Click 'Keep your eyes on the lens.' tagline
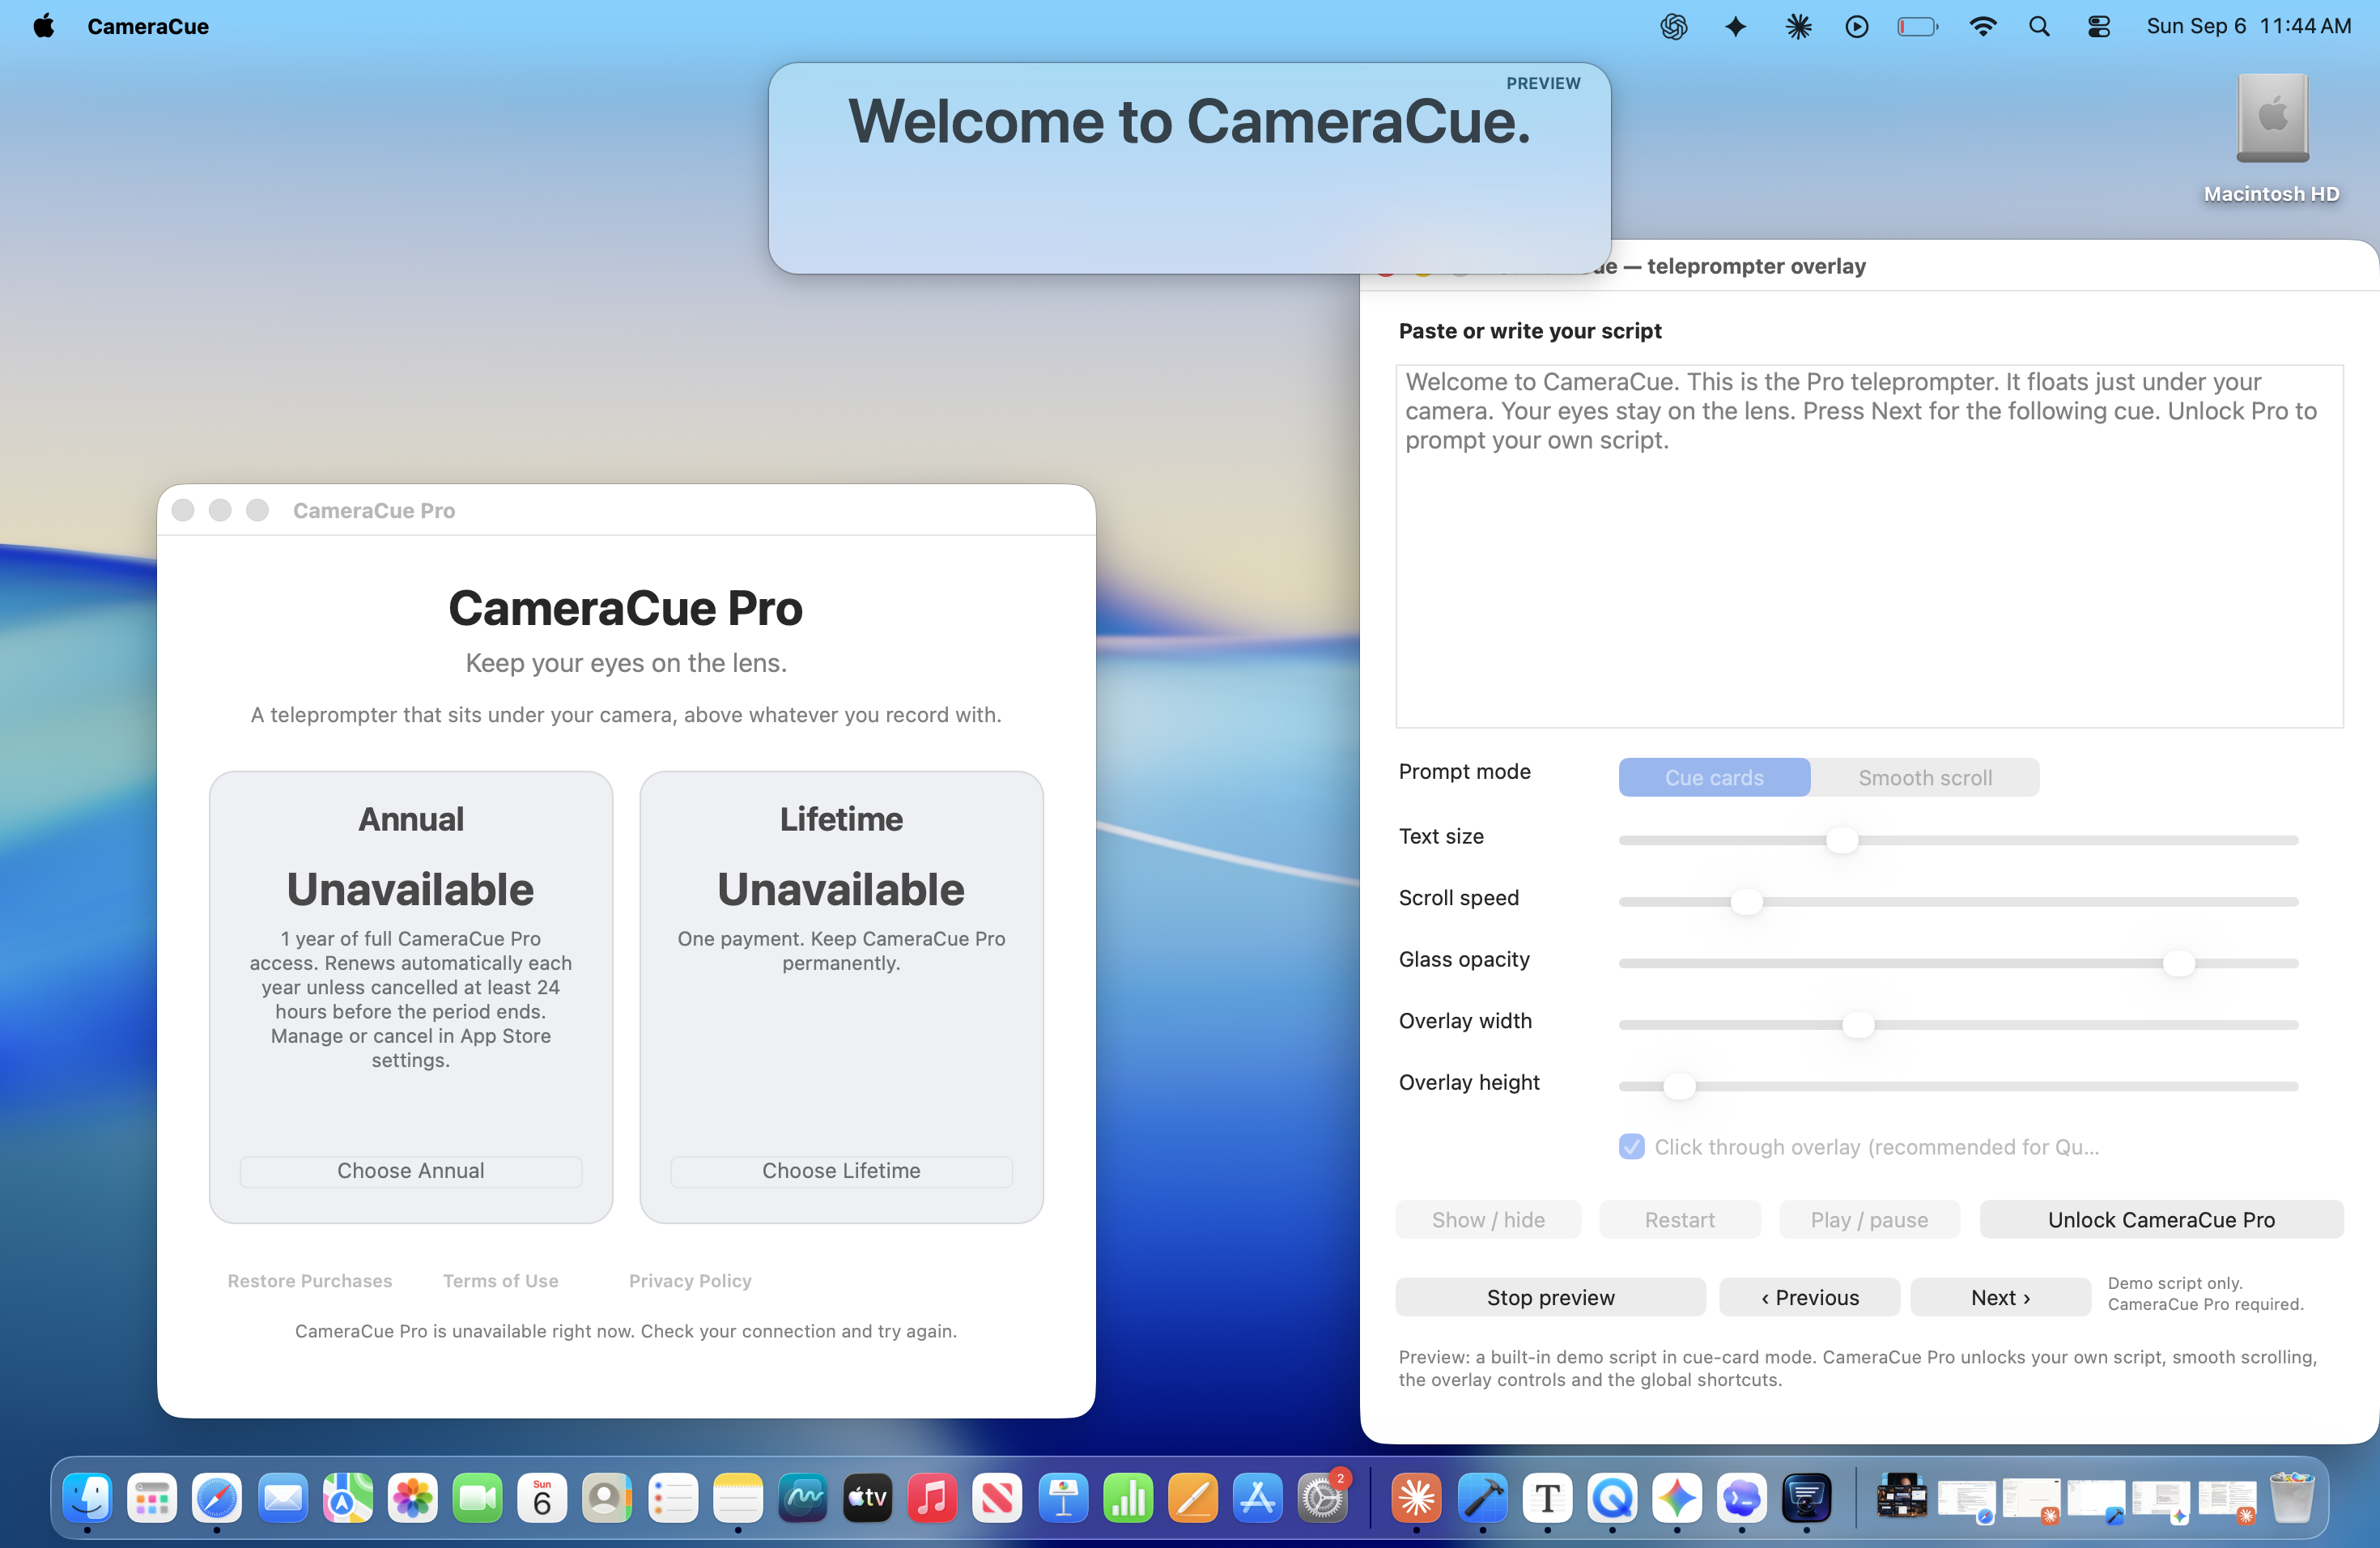Image resolution: width=2380 pixels, height=1548 pixels. click(x=626, y=663)
